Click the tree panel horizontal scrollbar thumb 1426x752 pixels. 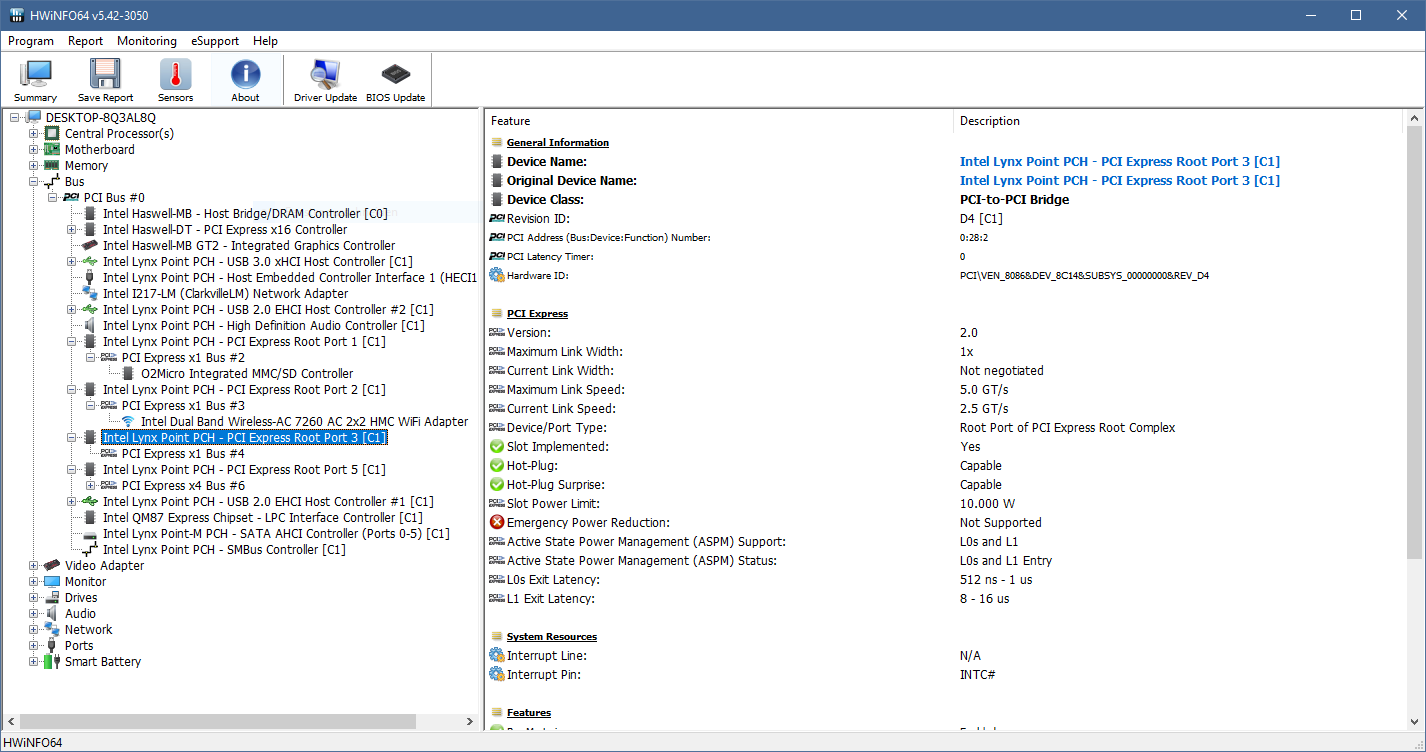218,721
